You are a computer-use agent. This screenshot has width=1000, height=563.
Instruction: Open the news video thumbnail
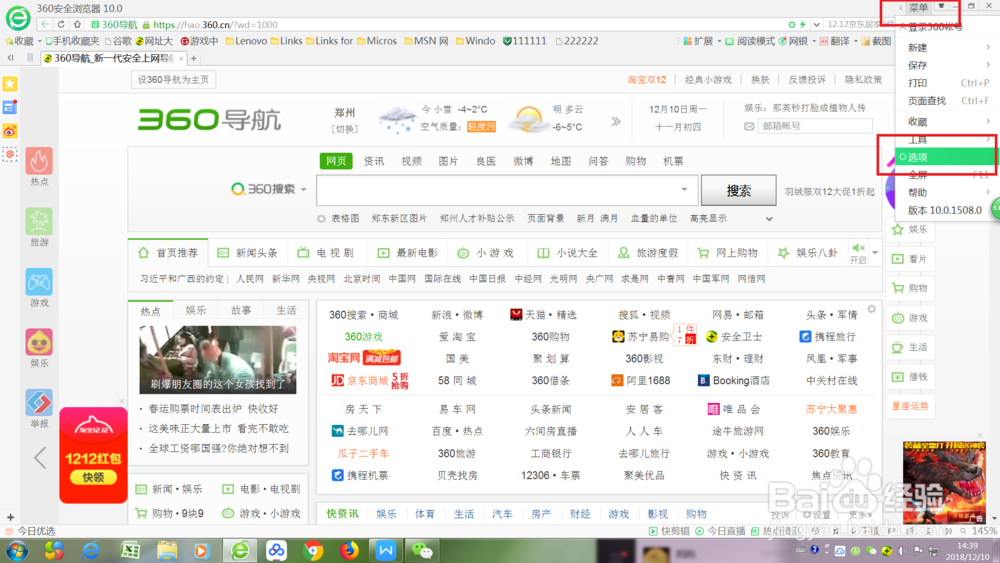pos(218,360)
